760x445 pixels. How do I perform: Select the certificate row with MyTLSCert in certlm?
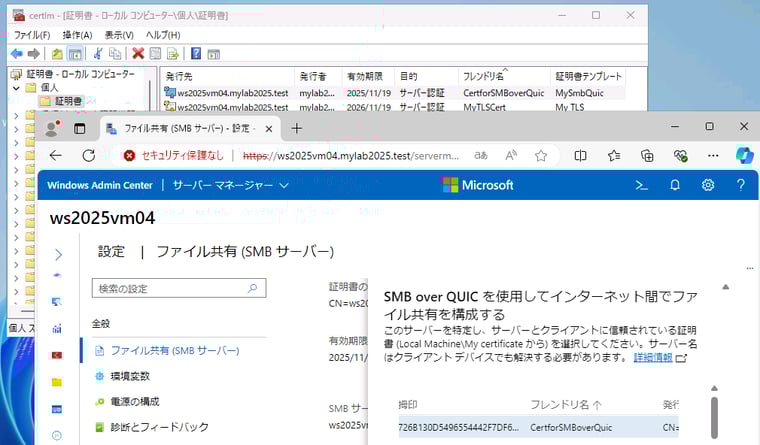pos(394,107)
